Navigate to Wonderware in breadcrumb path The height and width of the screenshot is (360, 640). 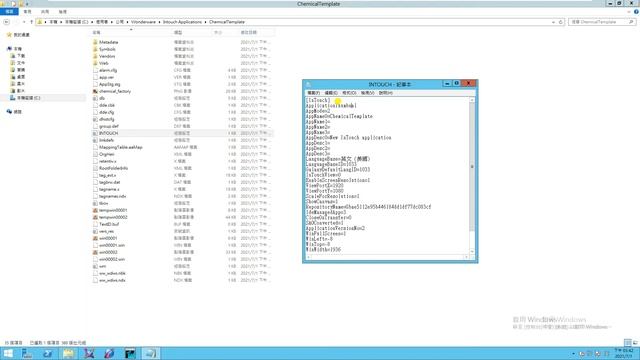[143, 22]
